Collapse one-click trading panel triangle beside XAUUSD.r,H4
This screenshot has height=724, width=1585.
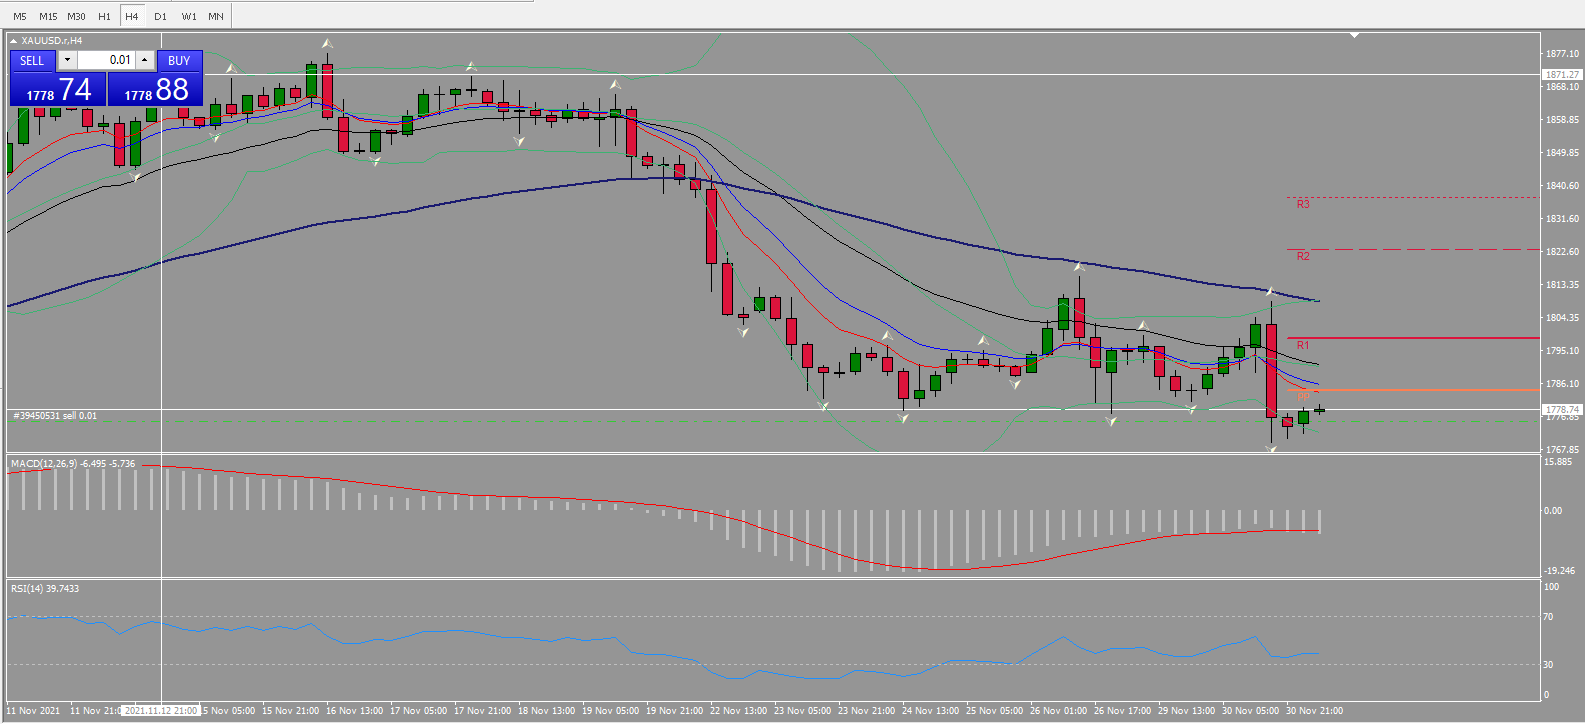tap(14, 41)
